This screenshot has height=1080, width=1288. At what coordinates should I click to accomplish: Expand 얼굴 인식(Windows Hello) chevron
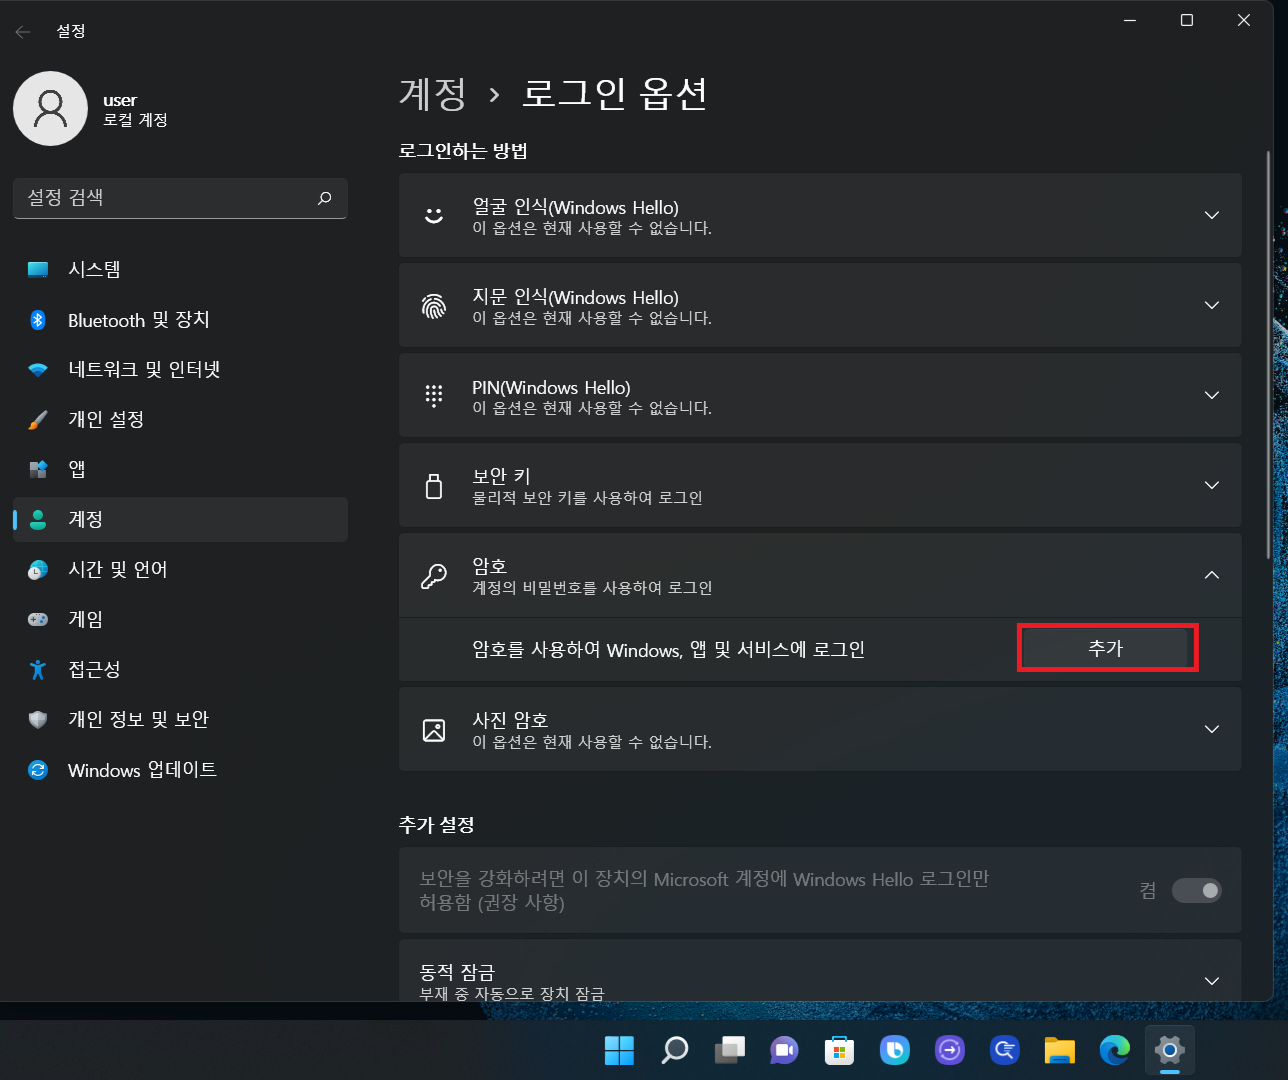[1212, 216]
